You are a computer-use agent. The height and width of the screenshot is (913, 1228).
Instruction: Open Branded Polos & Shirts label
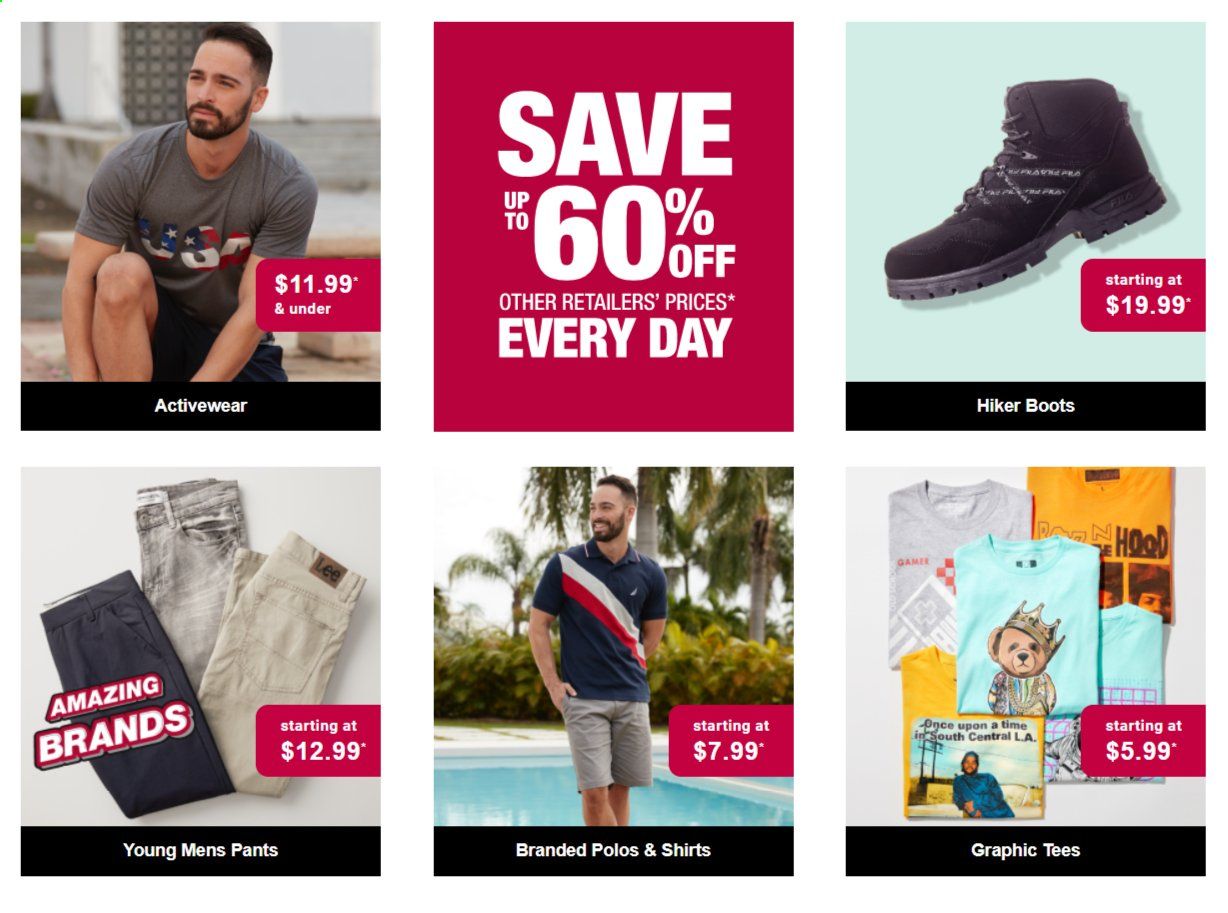point(613,851)
